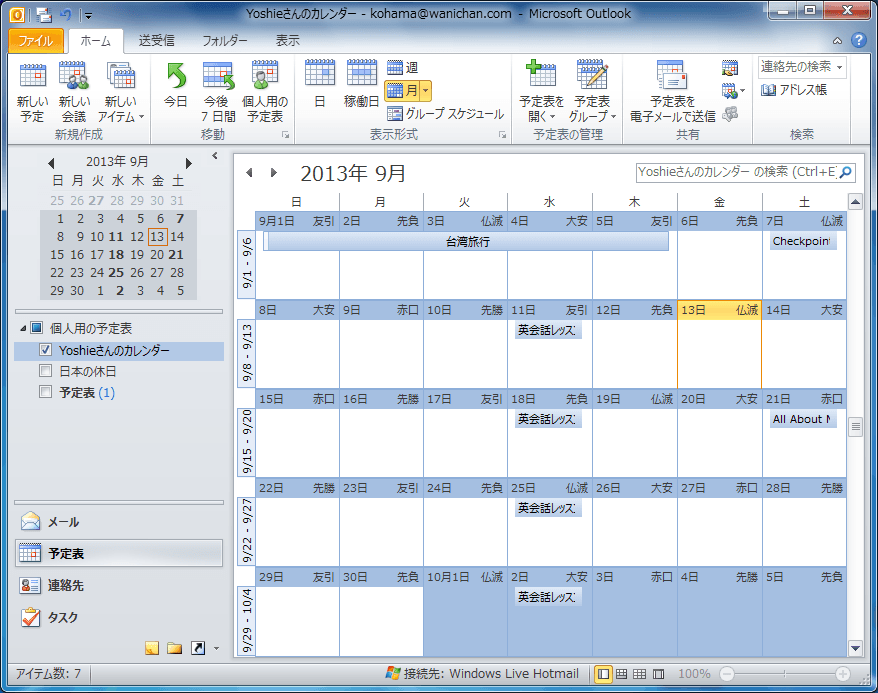Open the ファイル tab

coord(35,40)
